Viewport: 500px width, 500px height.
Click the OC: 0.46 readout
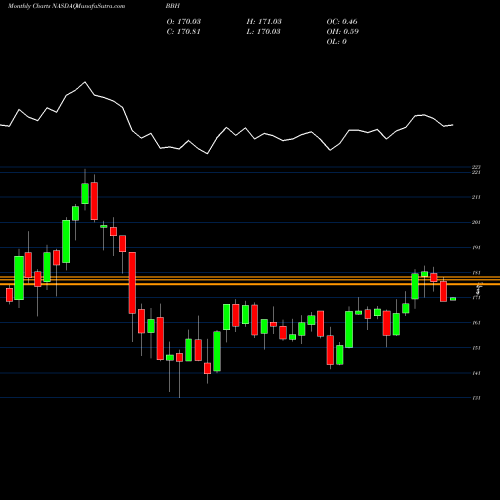pos(342,21)
